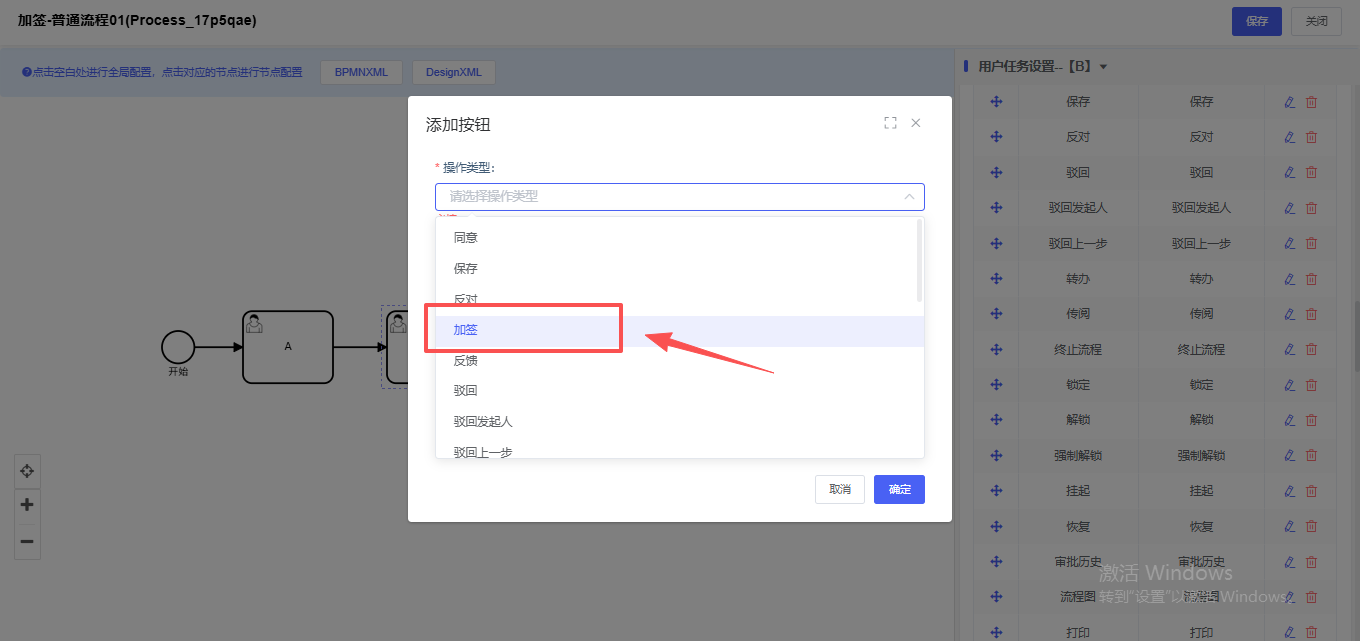Delete the 锁定 button row

pos(1311,385)
